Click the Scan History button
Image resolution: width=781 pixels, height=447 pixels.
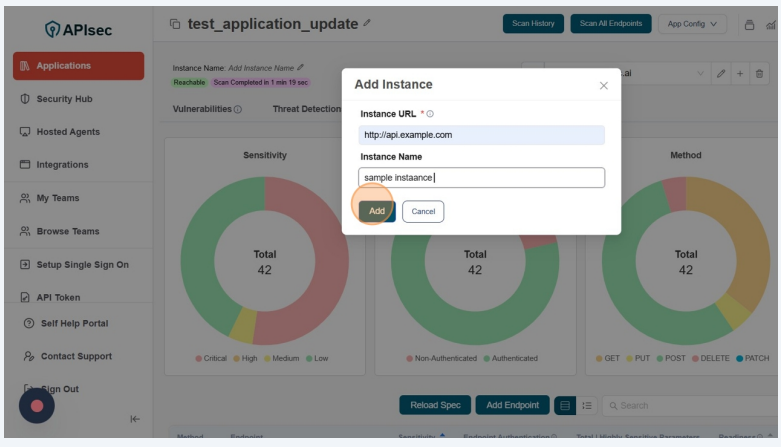533,24
